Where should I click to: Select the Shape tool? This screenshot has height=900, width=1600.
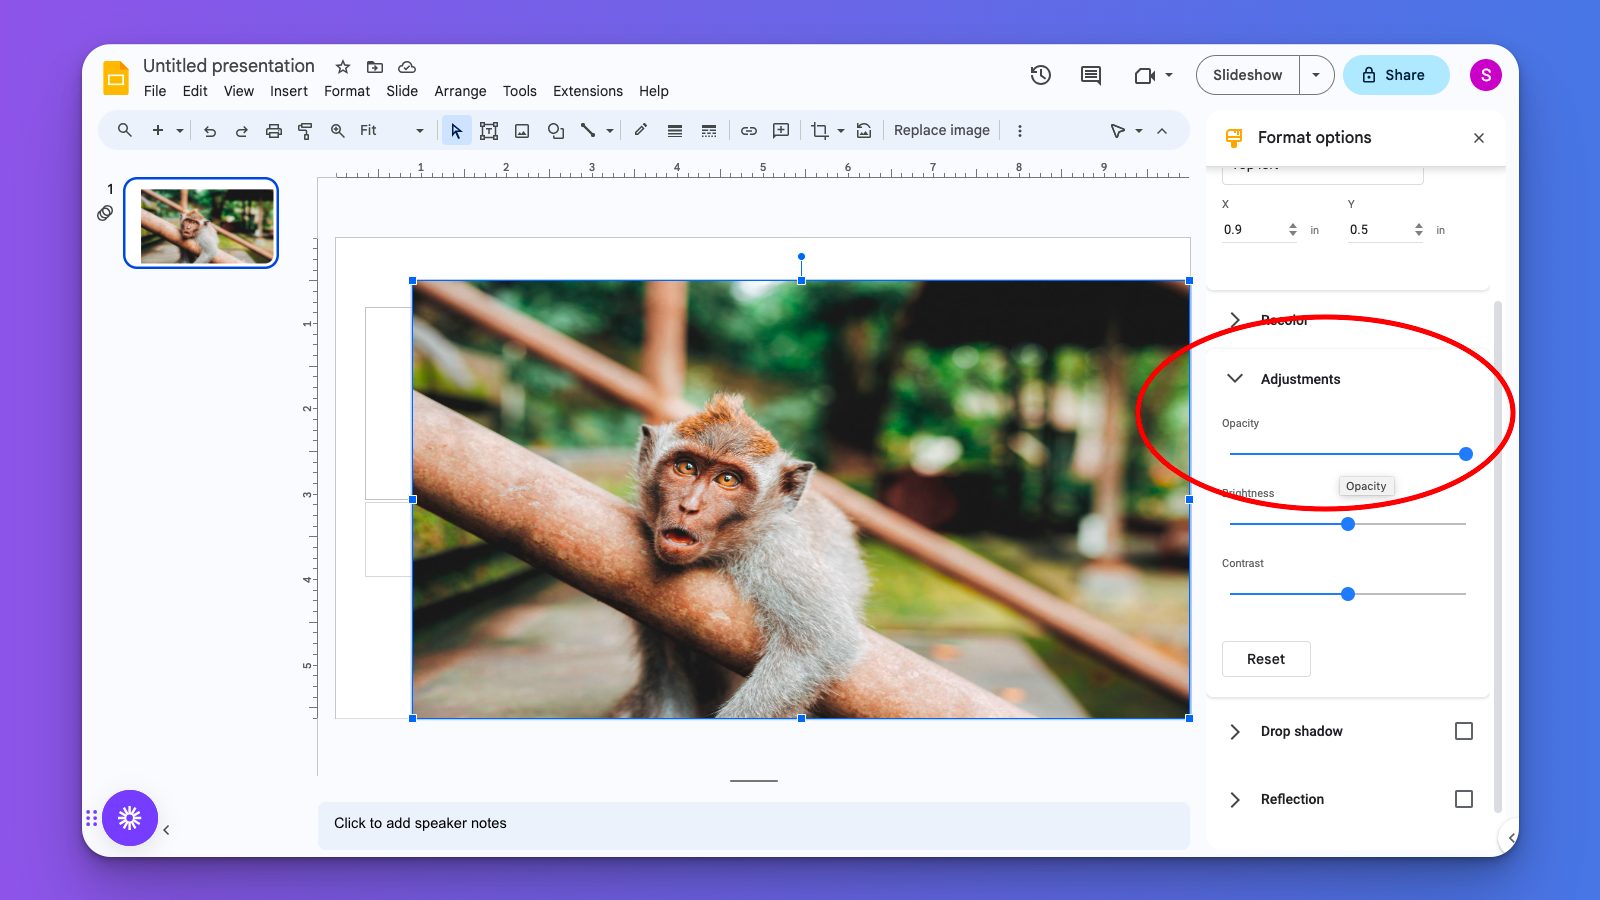555,130
